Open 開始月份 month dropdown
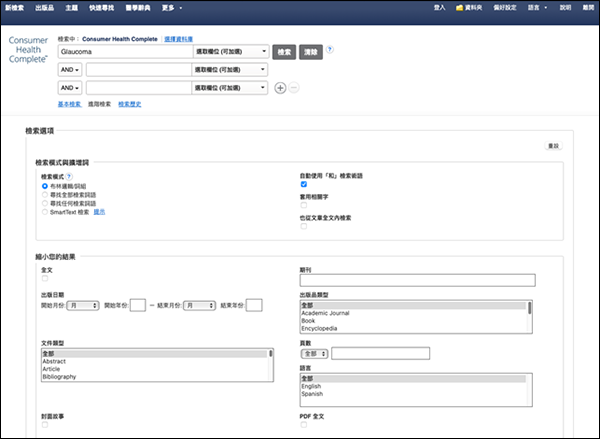Image resolution: width=600 pixels, height=439 pixels. point(83,305)
